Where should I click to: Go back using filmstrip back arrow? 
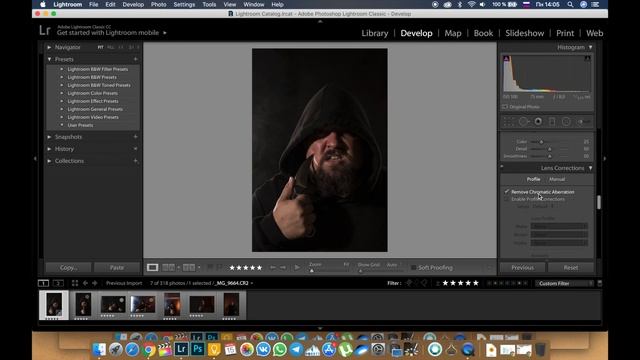(85, 283)
